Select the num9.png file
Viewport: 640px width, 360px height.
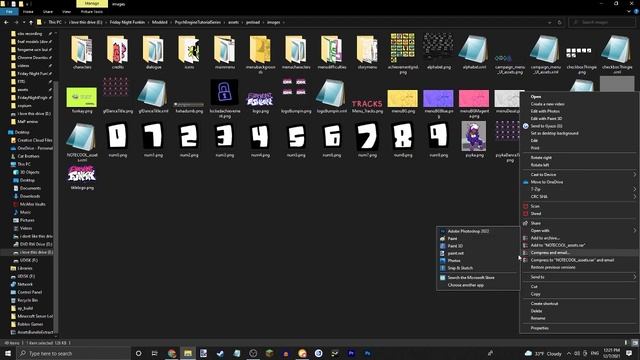[x=439, y=140]
